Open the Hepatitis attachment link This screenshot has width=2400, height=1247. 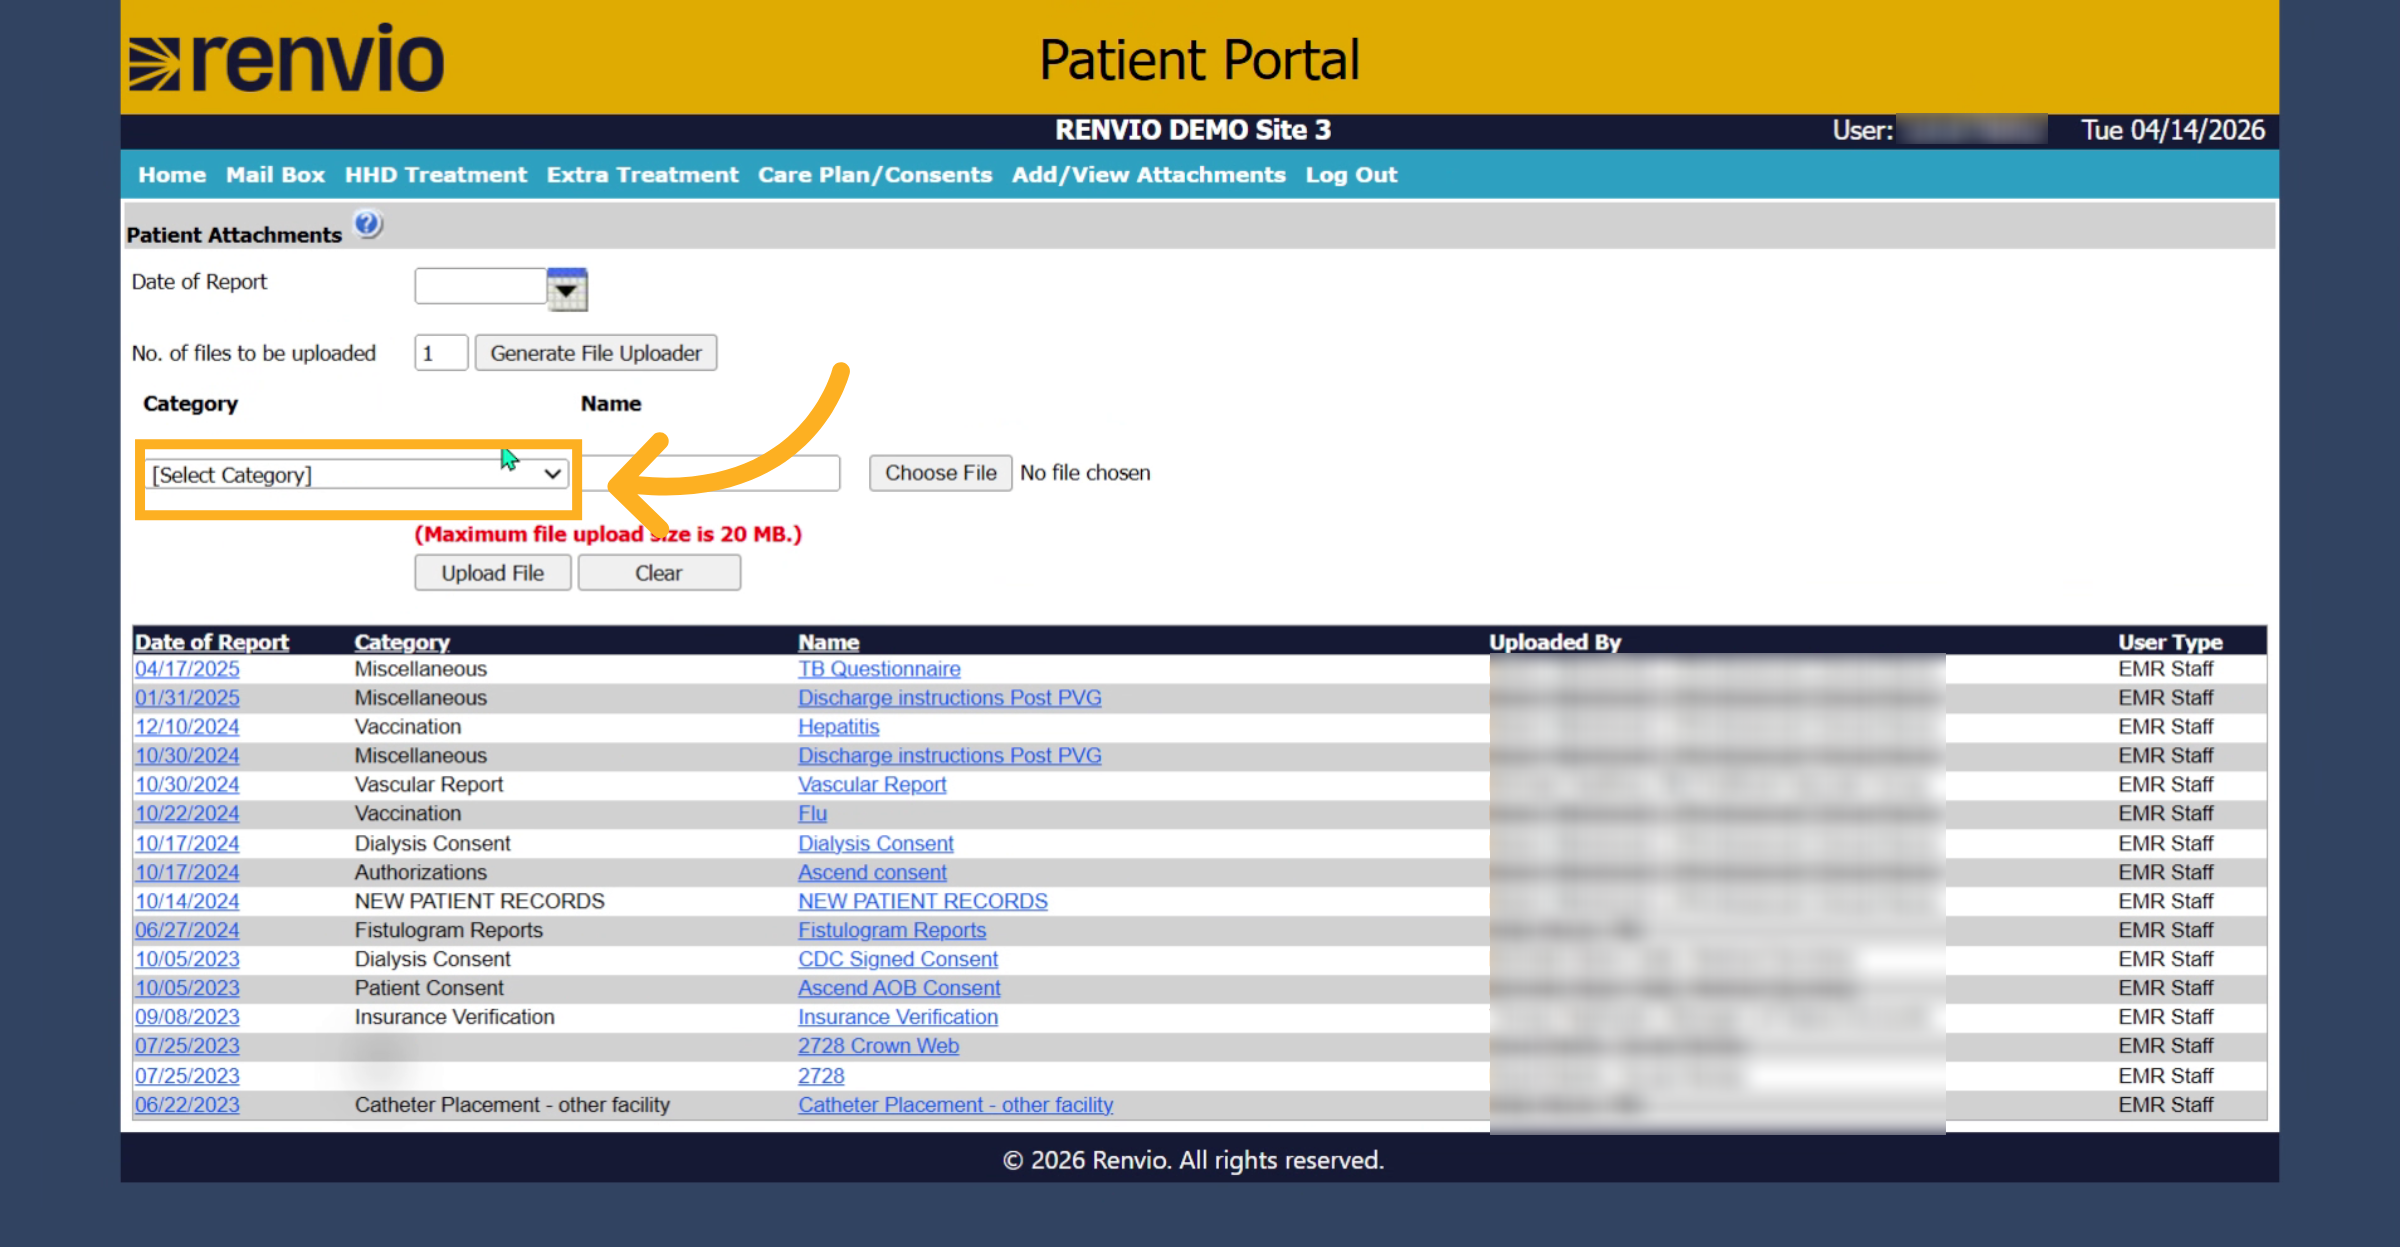pyautogui.click(x=839, y=727)
